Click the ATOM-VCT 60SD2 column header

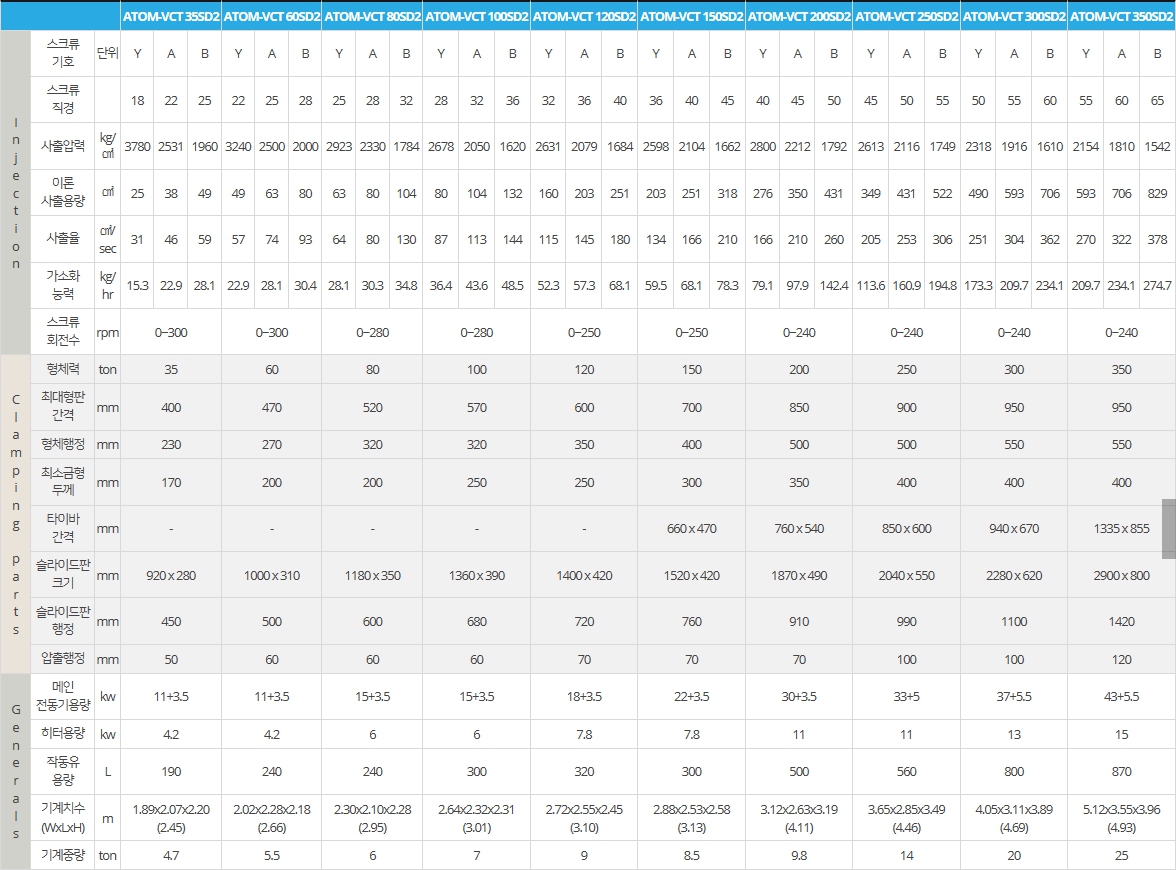pos(272,16)
